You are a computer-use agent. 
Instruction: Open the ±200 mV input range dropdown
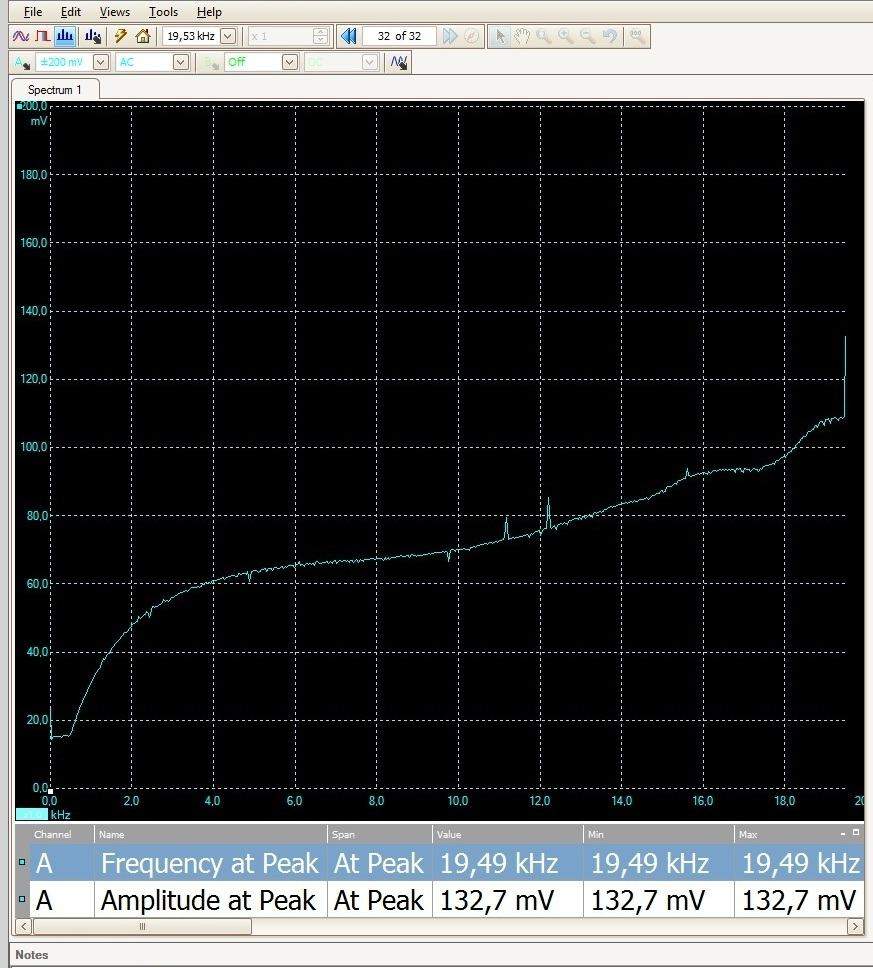(100, 62)
